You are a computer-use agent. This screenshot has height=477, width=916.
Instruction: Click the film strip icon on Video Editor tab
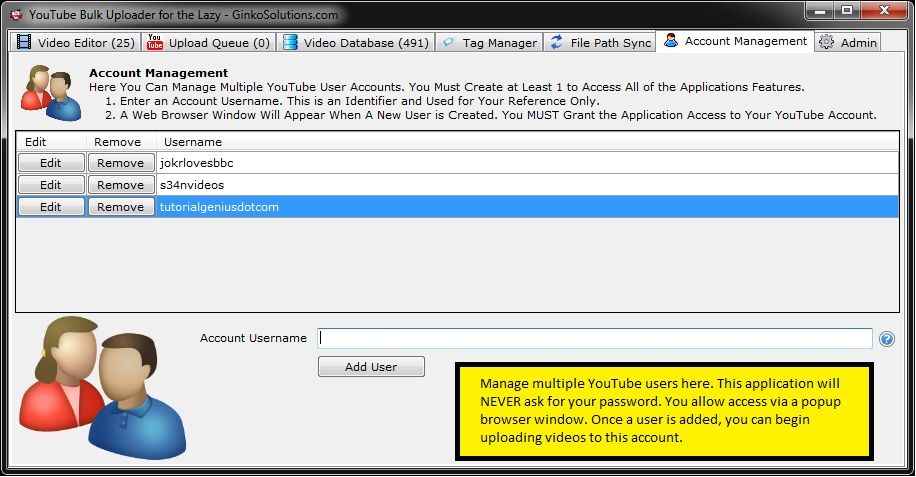pyautogui.click(x=24, y=42)
